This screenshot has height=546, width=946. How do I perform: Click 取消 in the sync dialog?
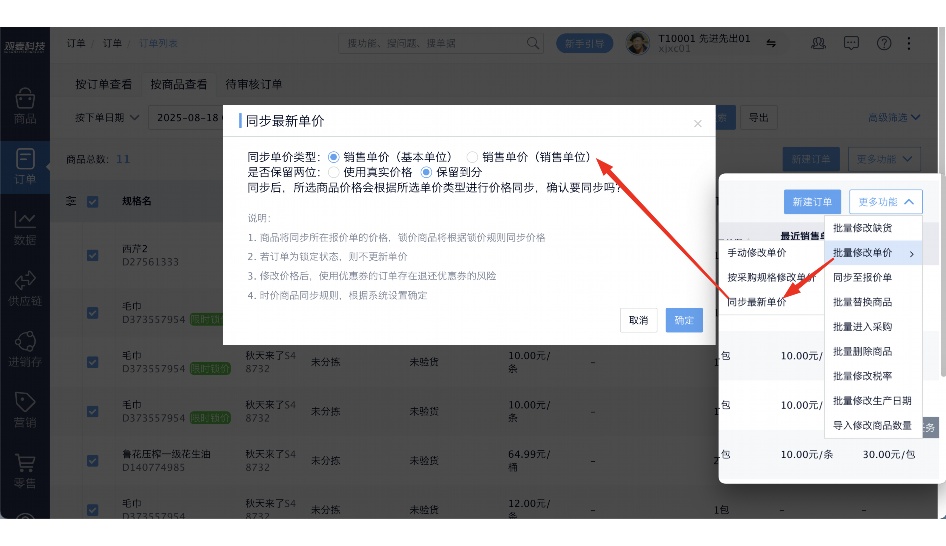638,320
